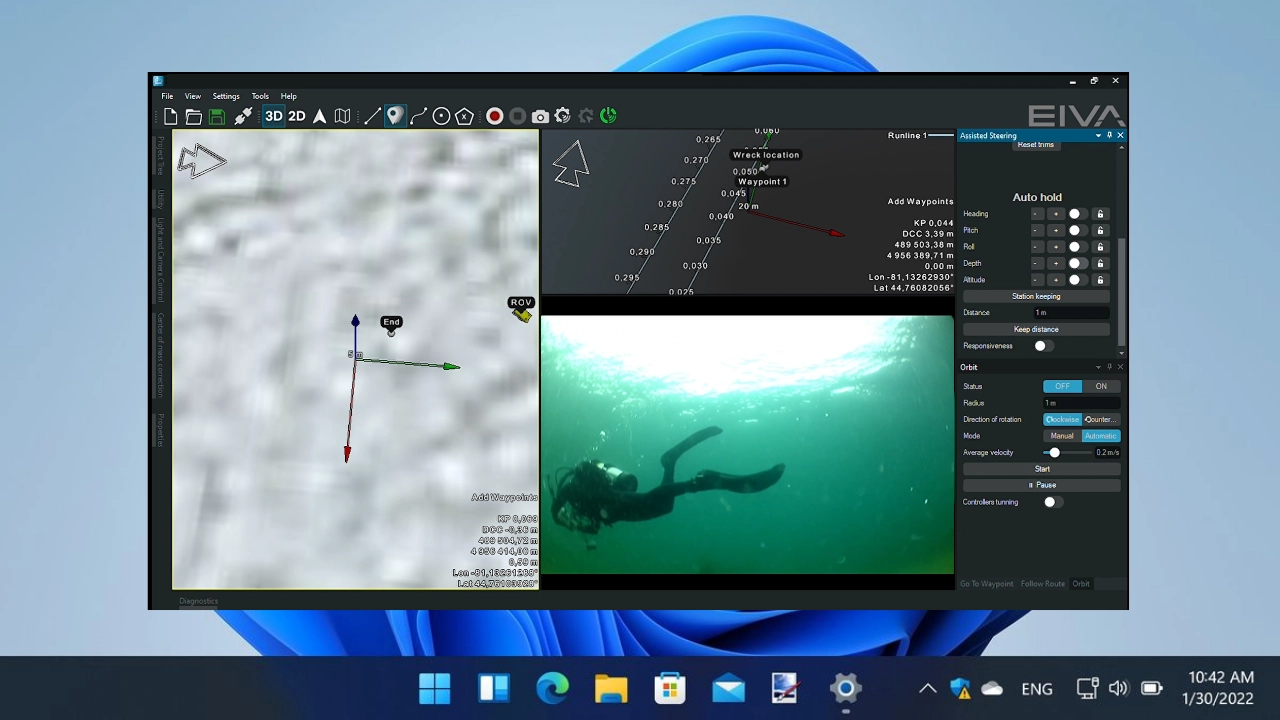Click the Distance input field
Image resolution: width=1280 pixels, height=720 pixels.
pos(1071,313)
